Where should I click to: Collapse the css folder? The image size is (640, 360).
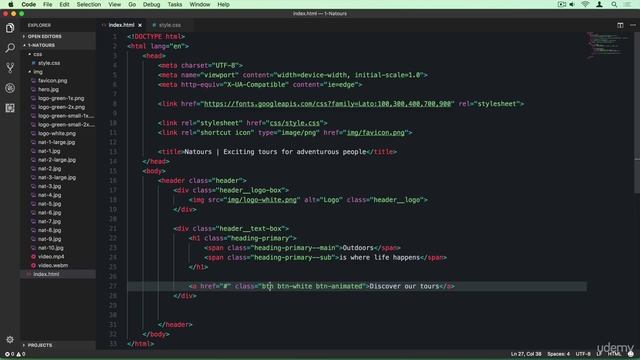pos(38,54)
